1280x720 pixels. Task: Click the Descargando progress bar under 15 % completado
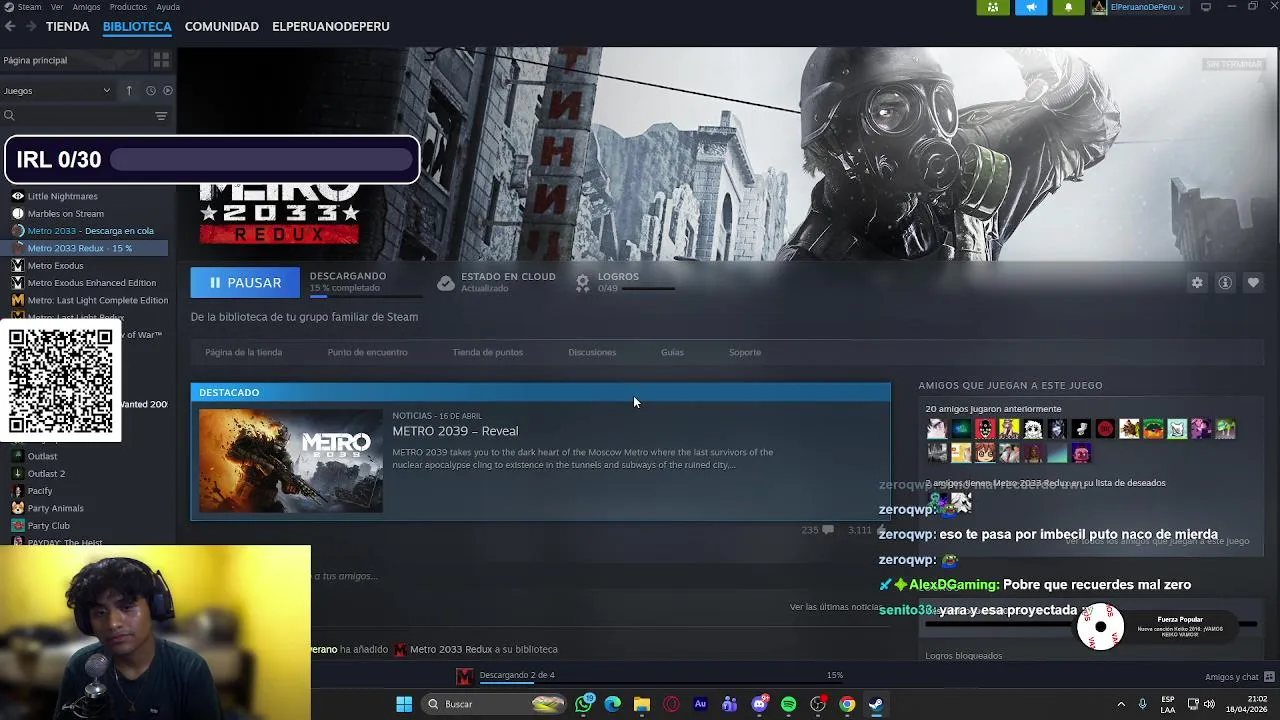pos(365,296)
